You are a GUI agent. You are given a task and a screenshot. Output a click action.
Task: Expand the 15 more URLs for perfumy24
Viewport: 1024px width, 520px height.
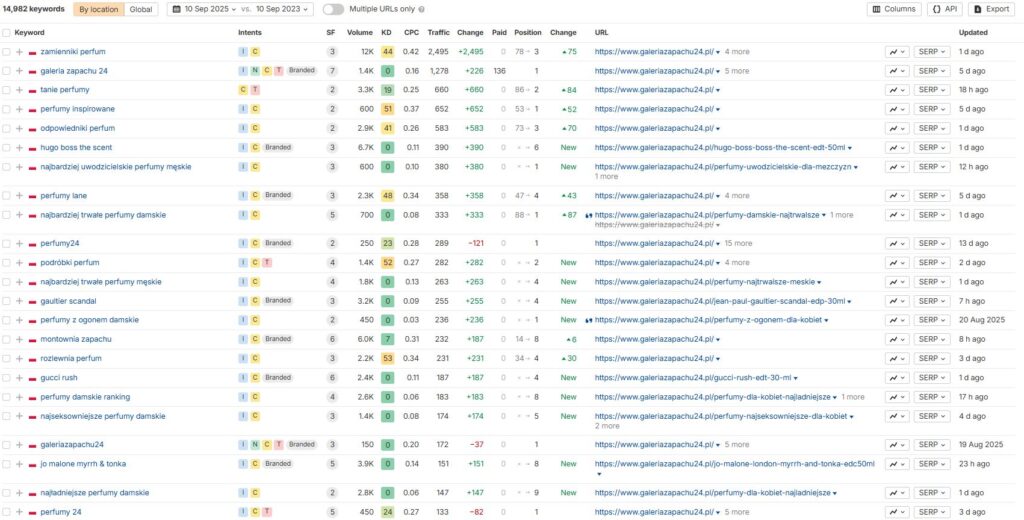[x=738, y=244]
